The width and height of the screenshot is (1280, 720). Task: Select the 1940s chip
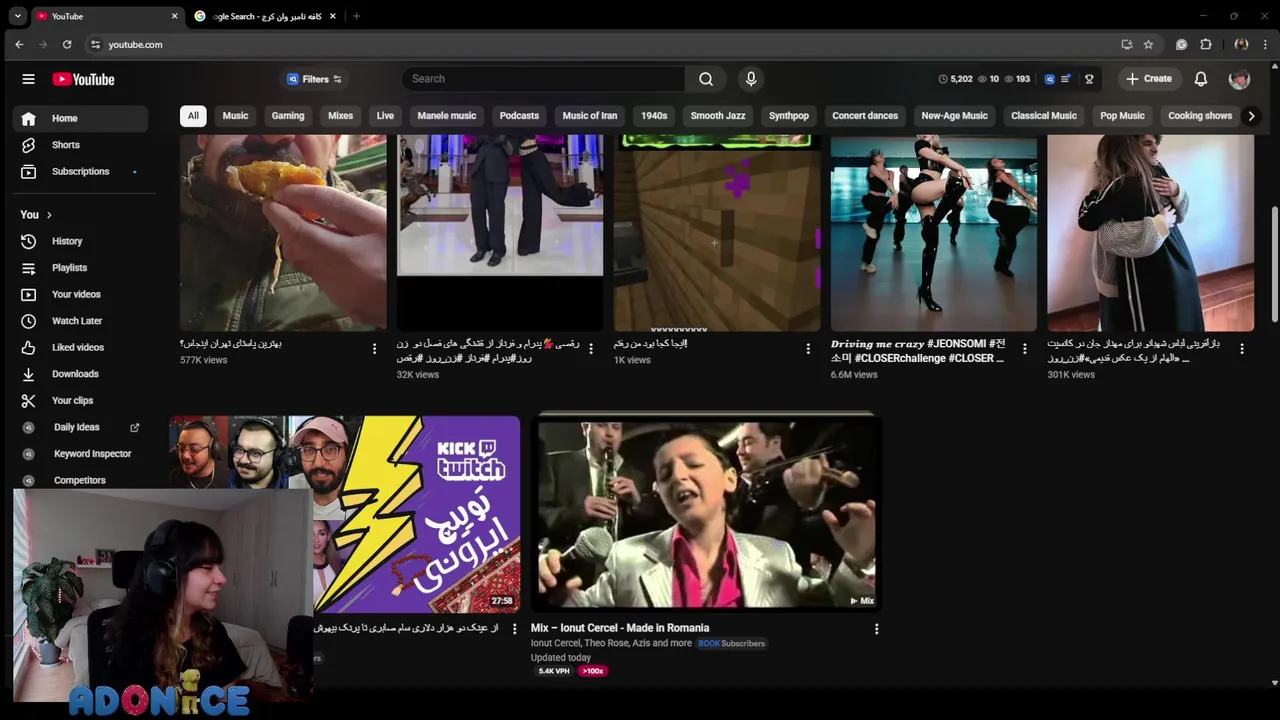click(654, 116)
